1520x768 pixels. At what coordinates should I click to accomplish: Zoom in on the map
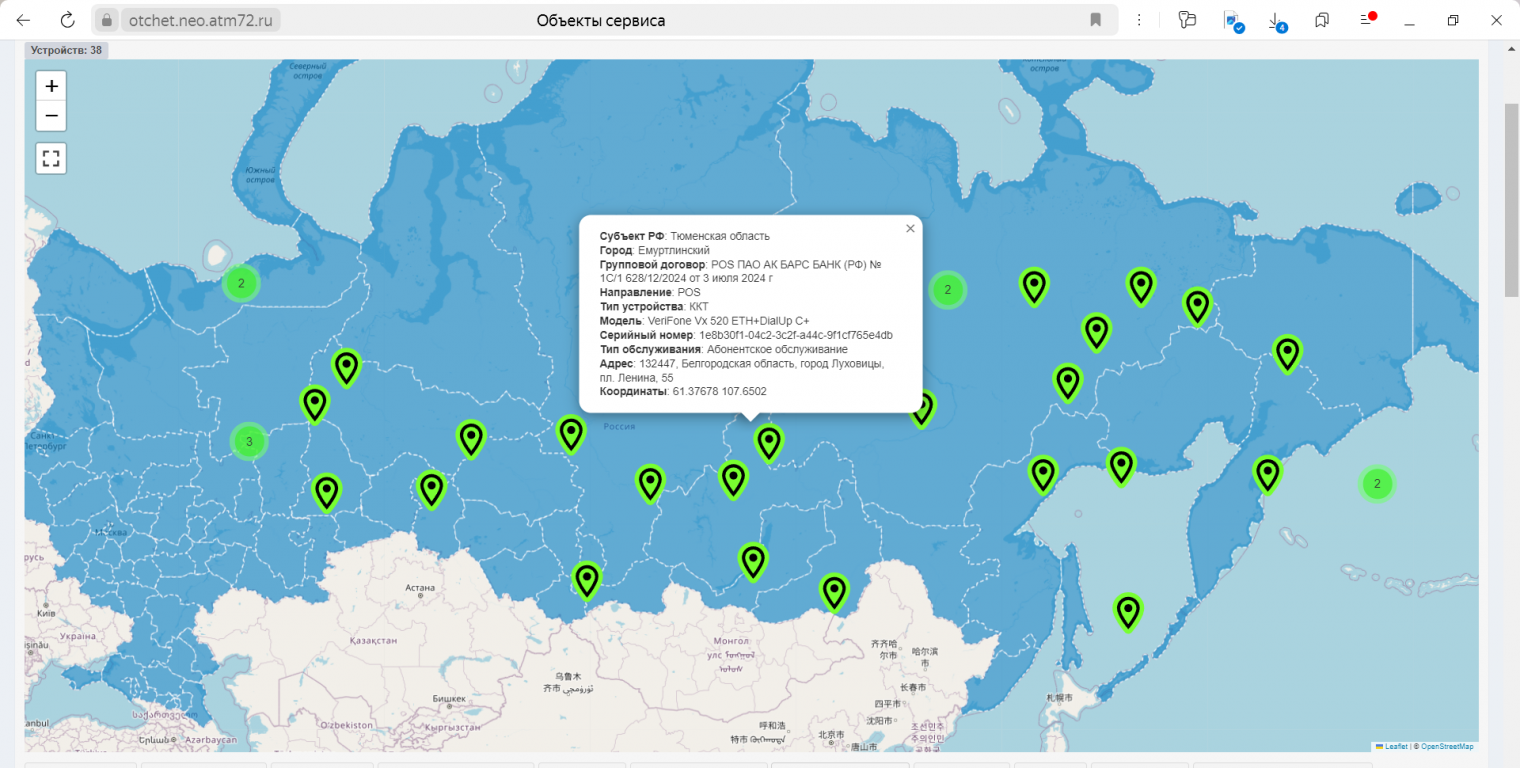pyautogui.click(x=51, y=86)
